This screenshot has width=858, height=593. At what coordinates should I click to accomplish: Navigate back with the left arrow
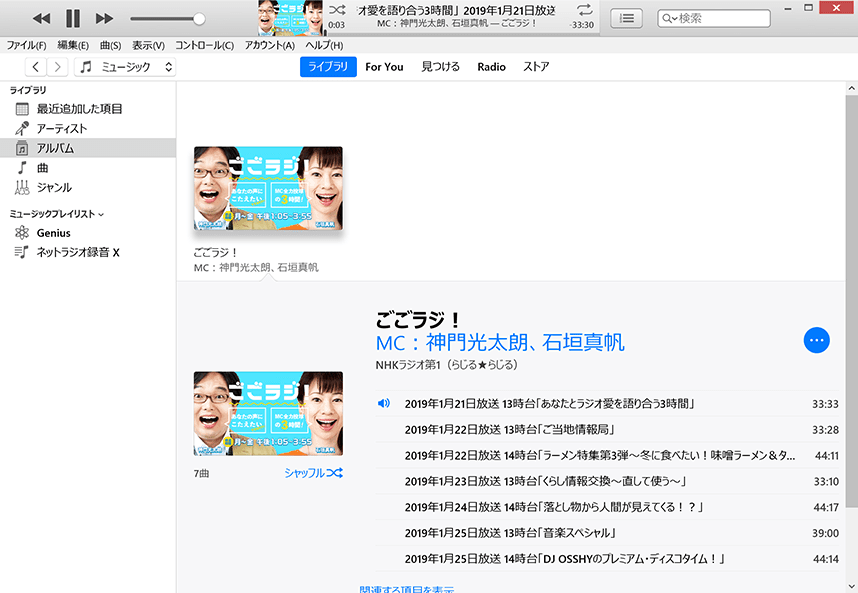coord(36,66)
